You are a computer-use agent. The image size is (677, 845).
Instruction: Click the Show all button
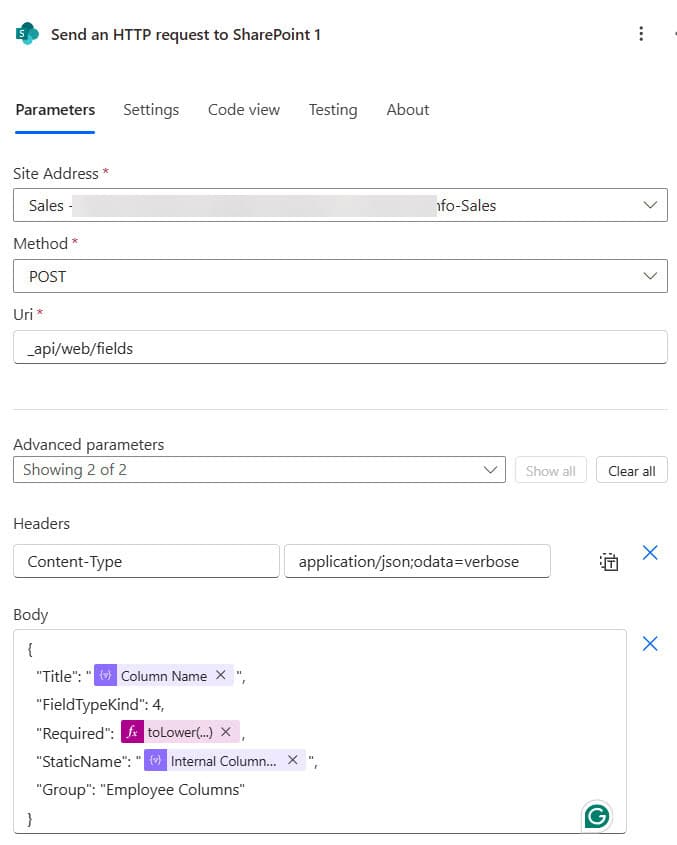(550, 470)
